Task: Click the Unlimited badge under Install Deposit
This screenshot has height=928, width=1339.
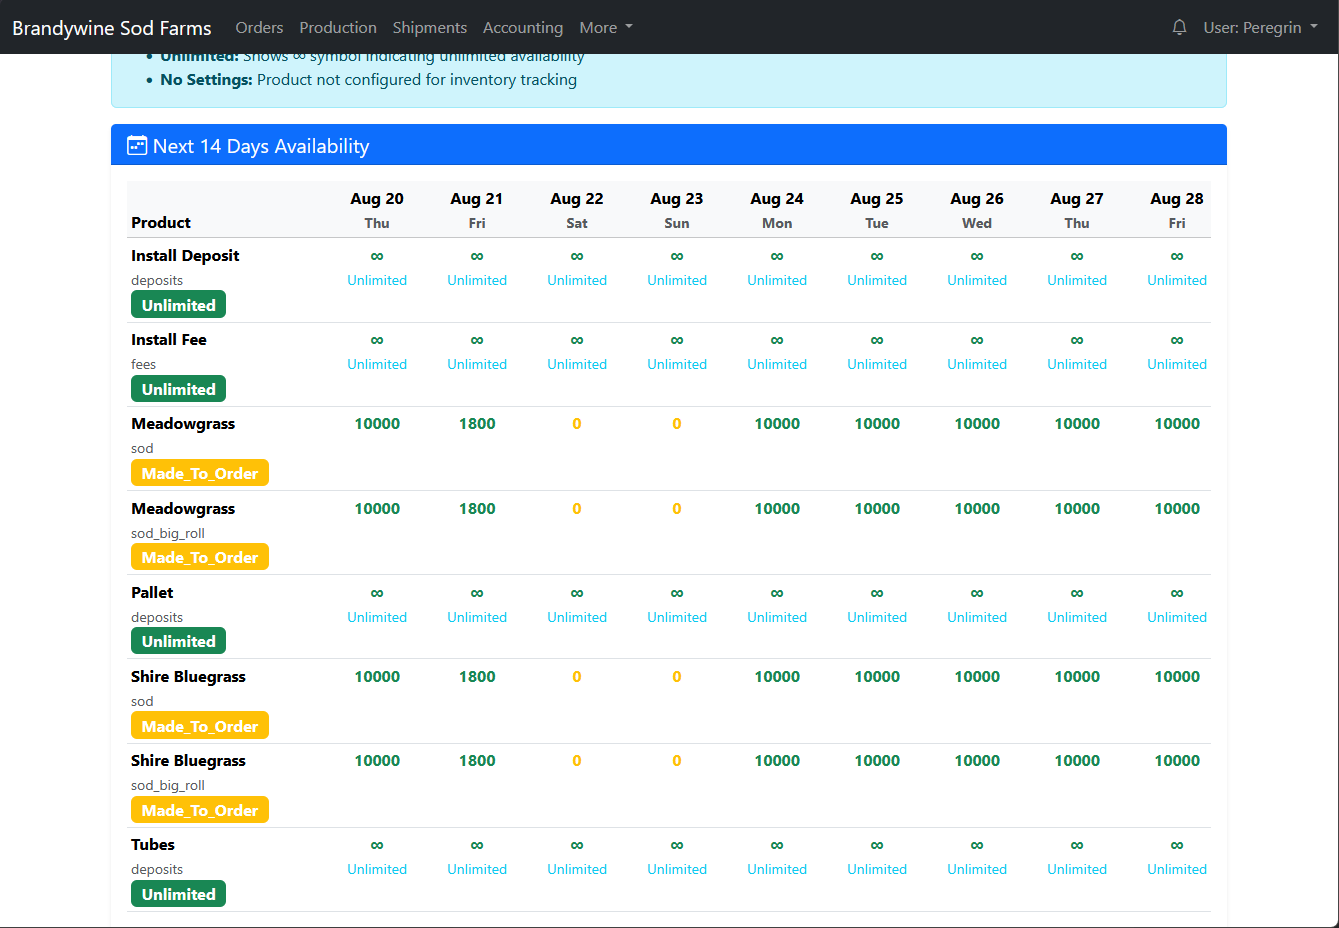Action: (179, 305)
